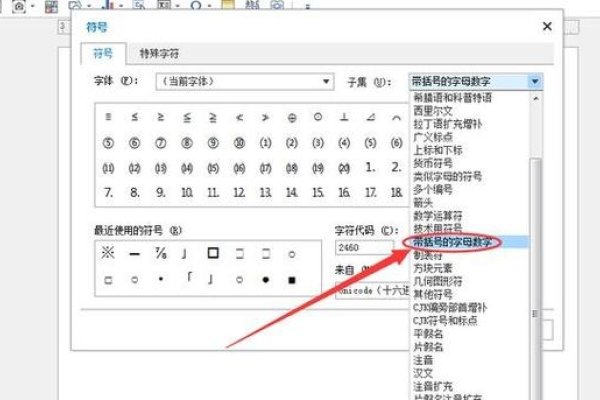Image resolution: width=600 pixels, height=400 pixels.
Task: Click subset list scrollbar up arrow
Action: click(x=536, y=99)
